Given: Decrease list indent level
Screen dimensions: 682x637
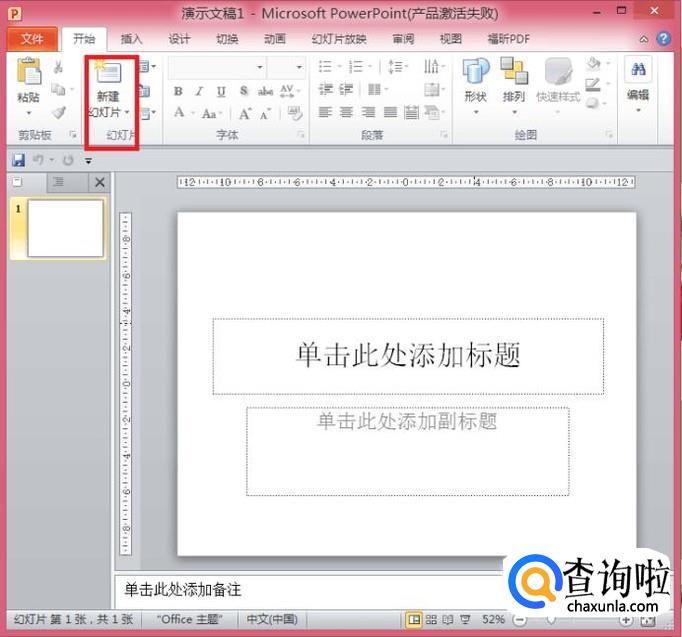Looking at the screenshot, I should [325, 90].
